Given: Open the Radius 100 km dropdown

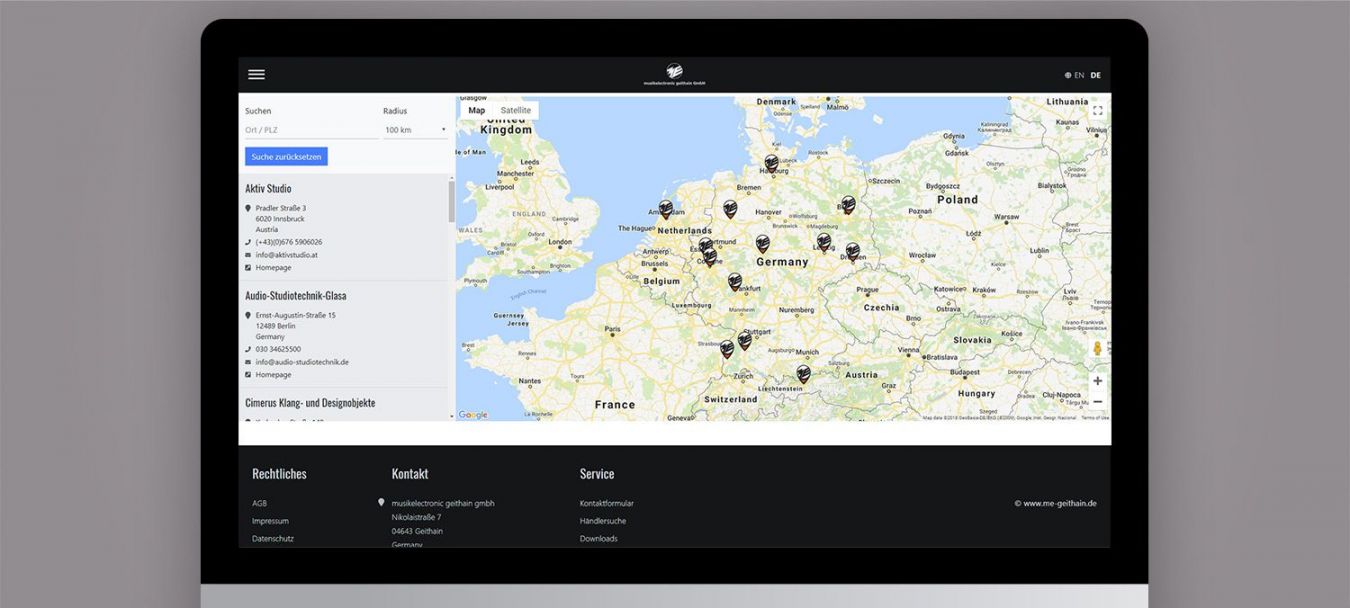Looking at the screenshot, I should 416,130.
